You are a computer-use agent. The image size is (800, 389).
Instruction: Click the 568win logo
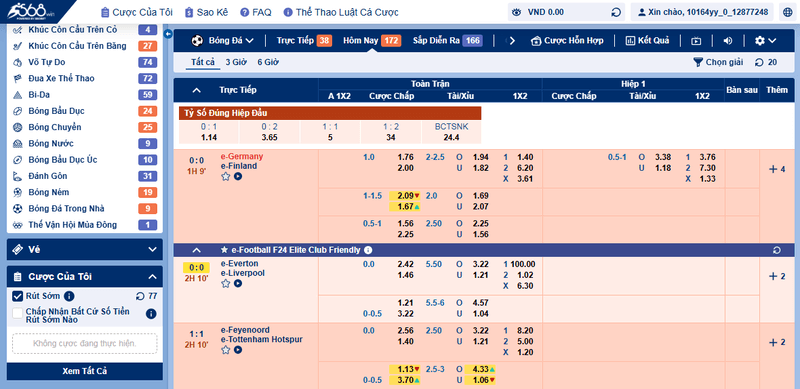coord(31,11)
